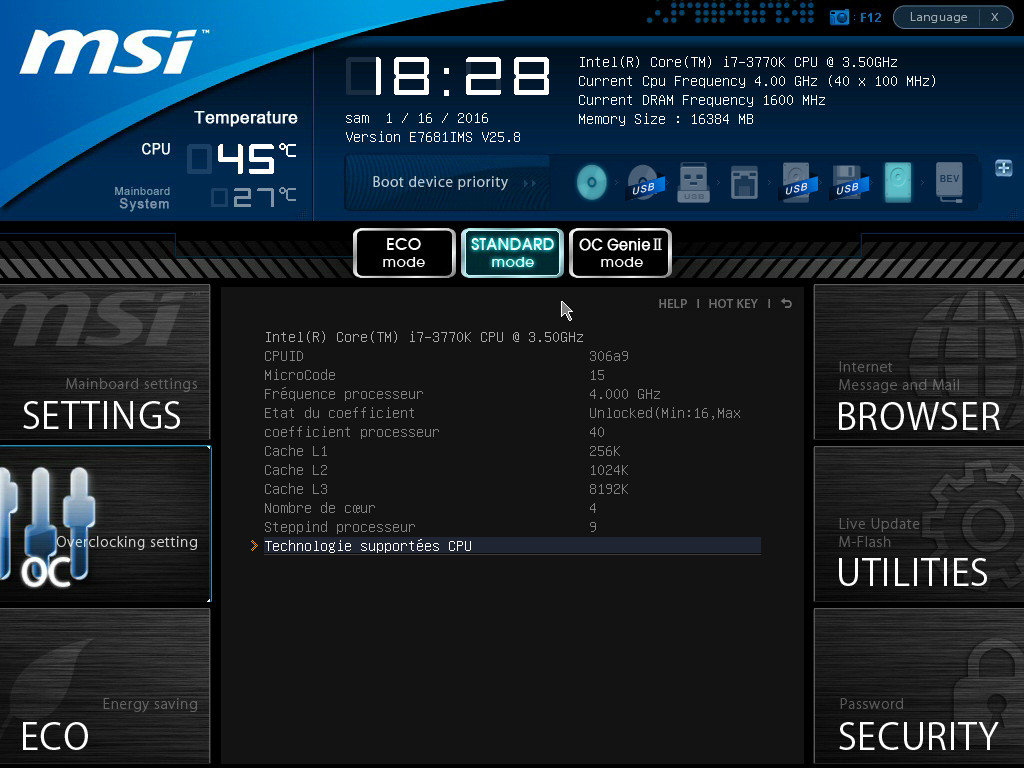
Task: Click the date sam 1 / 16 / 2016
Action: [417, 118]
